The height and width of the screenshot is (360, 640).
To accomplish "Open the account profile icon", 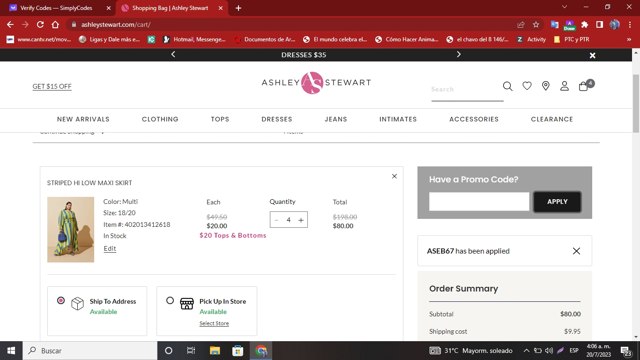I will tap(564, 86).
